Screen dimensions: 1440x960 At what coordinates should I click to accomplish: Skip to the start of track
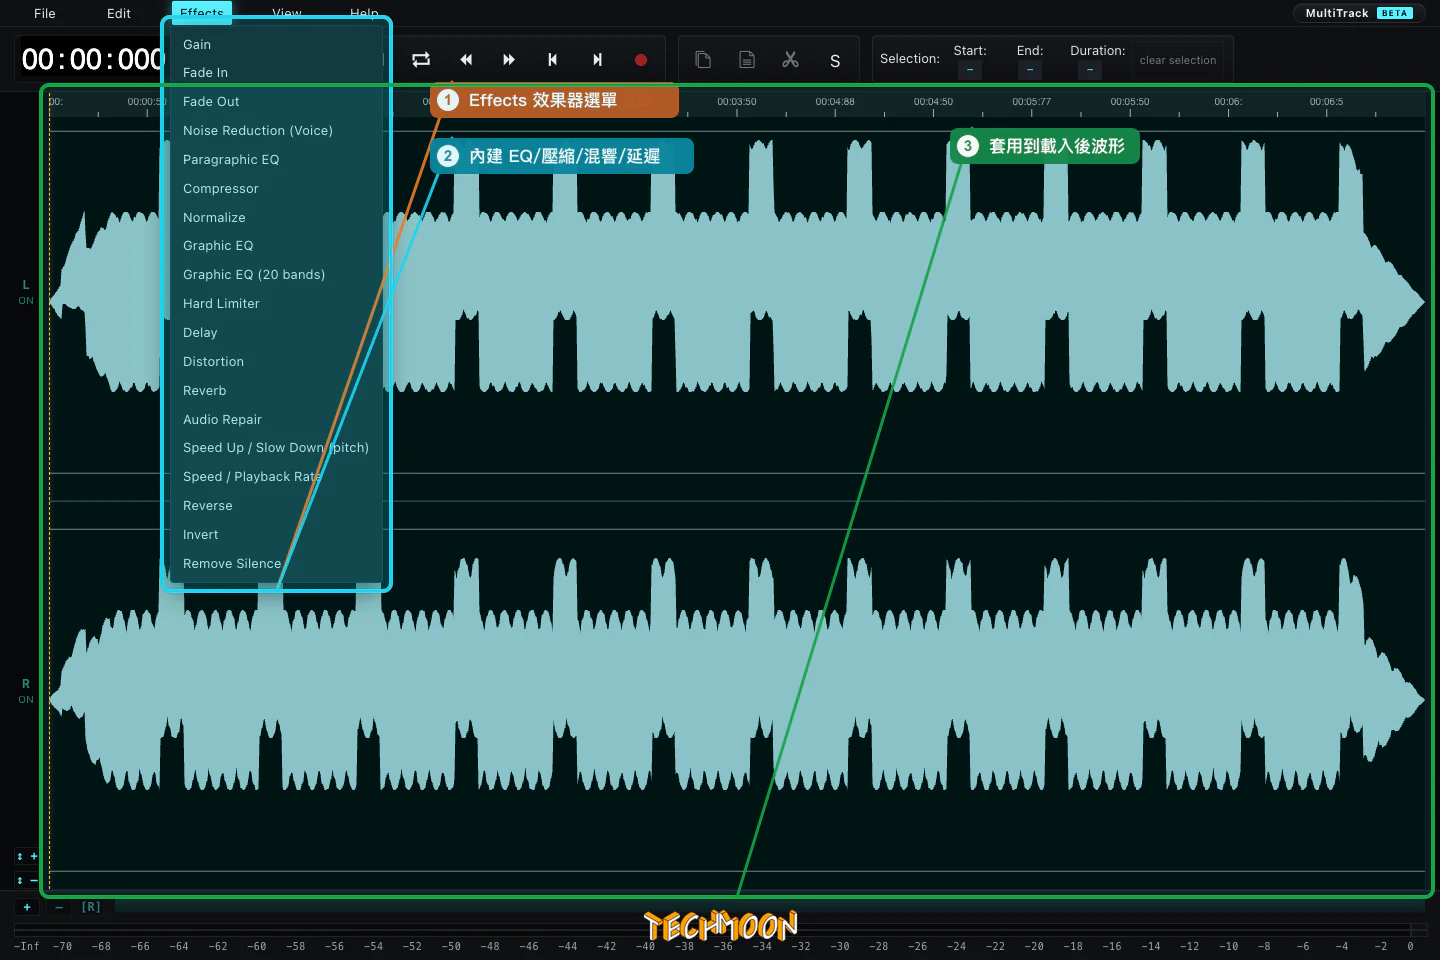[552, 60]
